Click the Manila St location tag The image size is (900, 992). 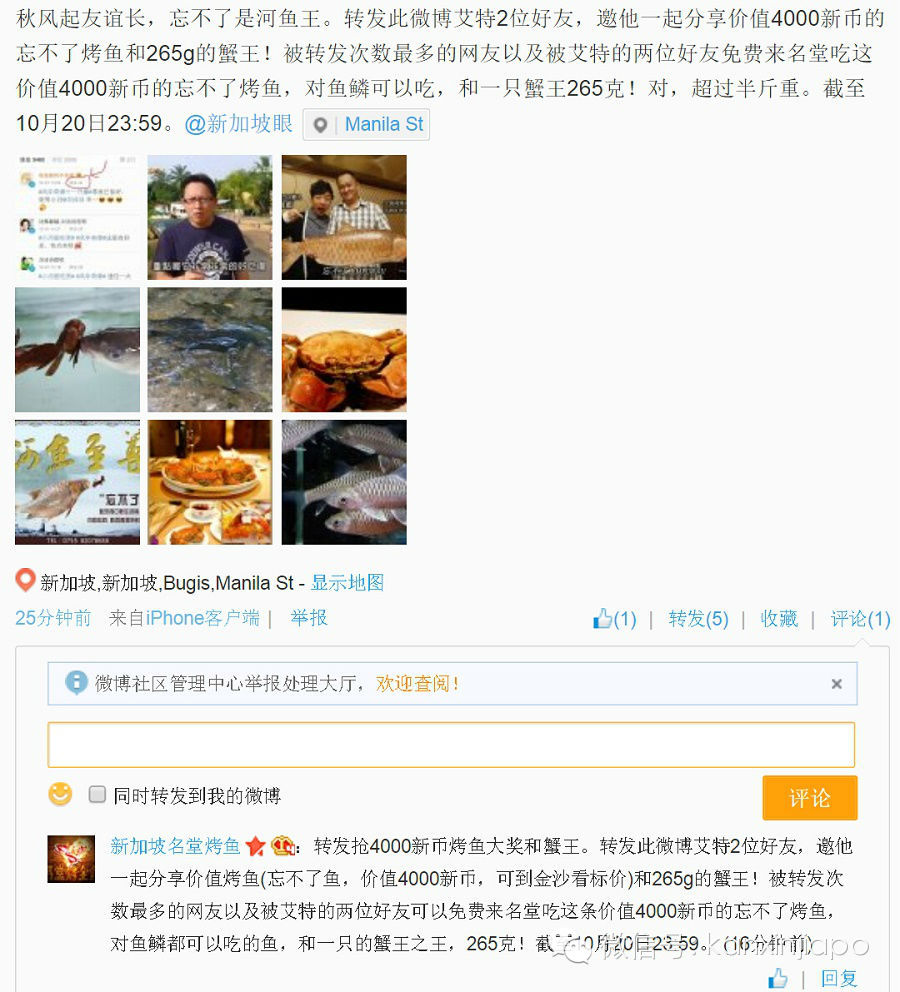(367, 125)
